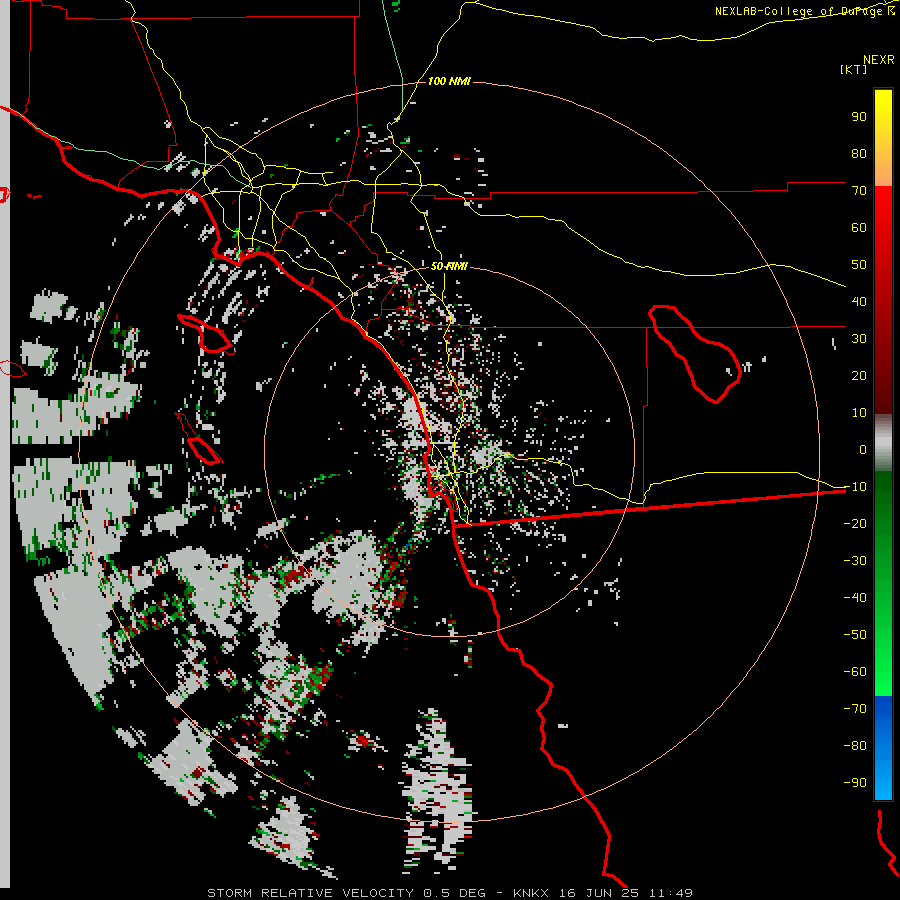The width and height of the screenshot is (900, 900).
Task: Click the red segment of the velocity color bar
Action: 883,300
